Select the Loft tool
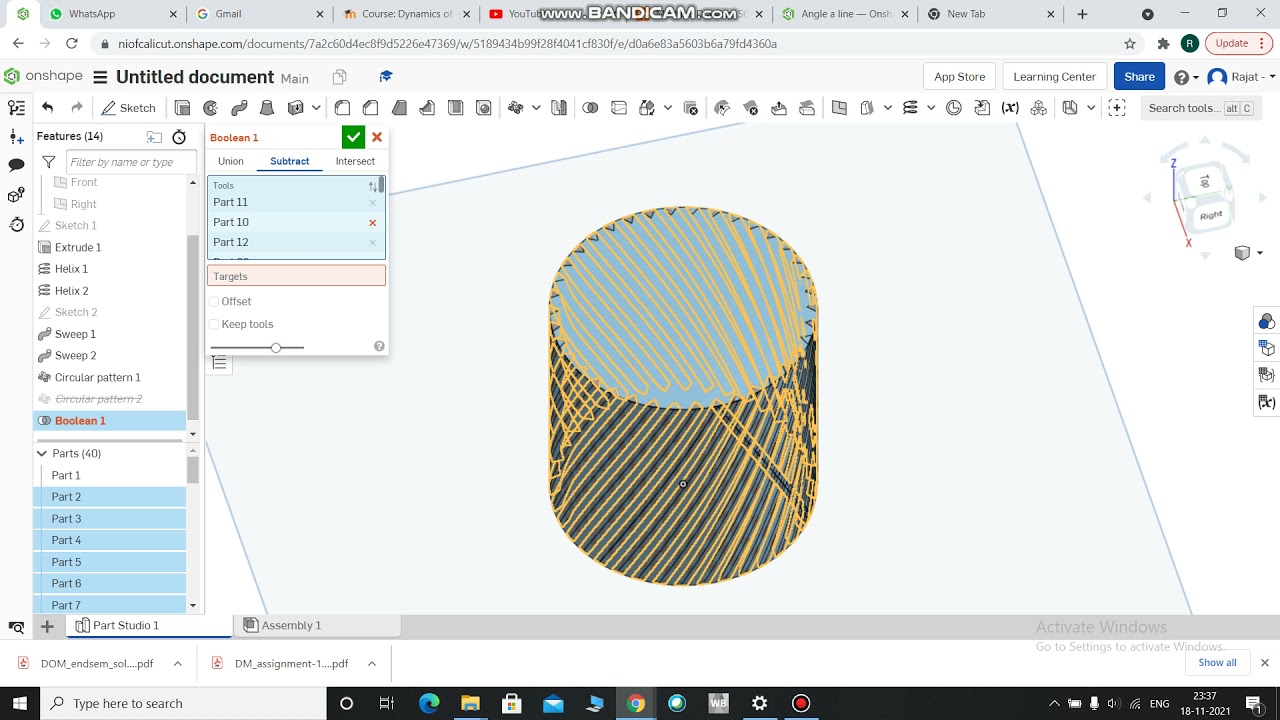This screenshot has width=1280, height=720. [x=267, y=108]
